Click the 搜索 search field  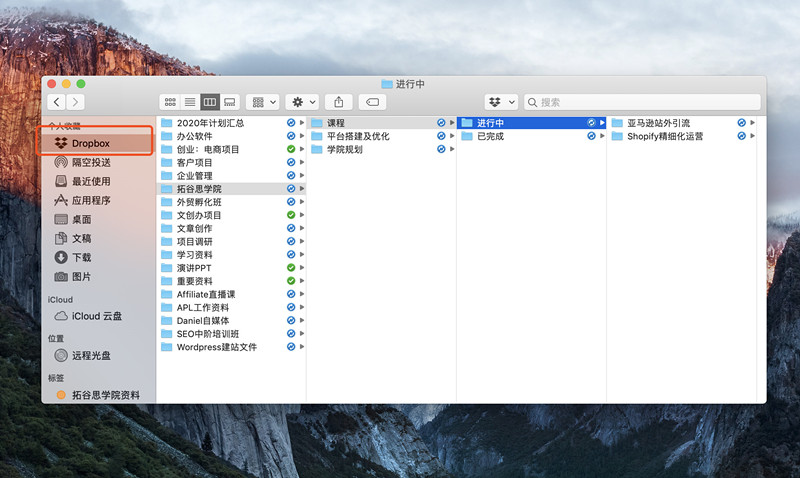[x=642, y=102]
